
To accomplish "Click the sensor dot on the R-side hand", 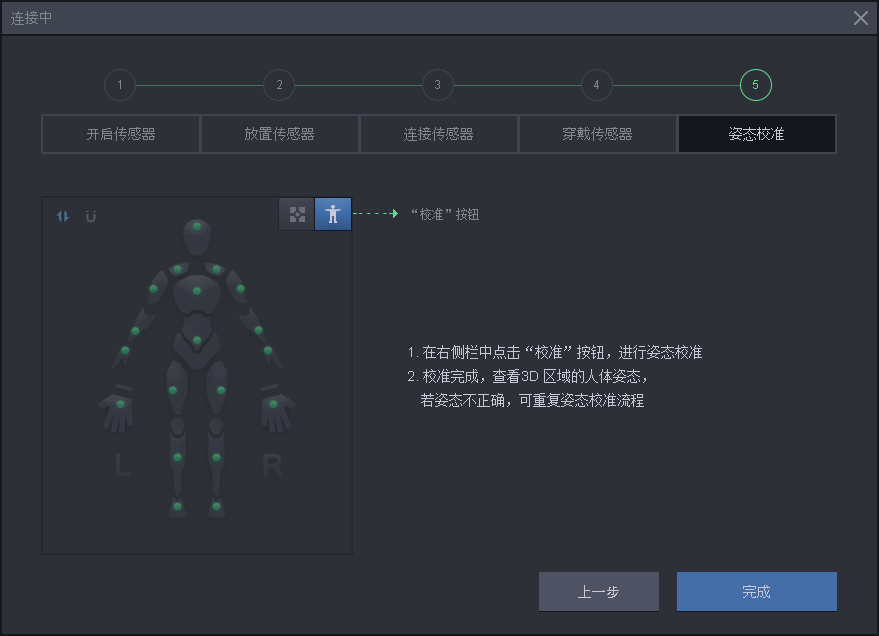I will tap(274, 404).
